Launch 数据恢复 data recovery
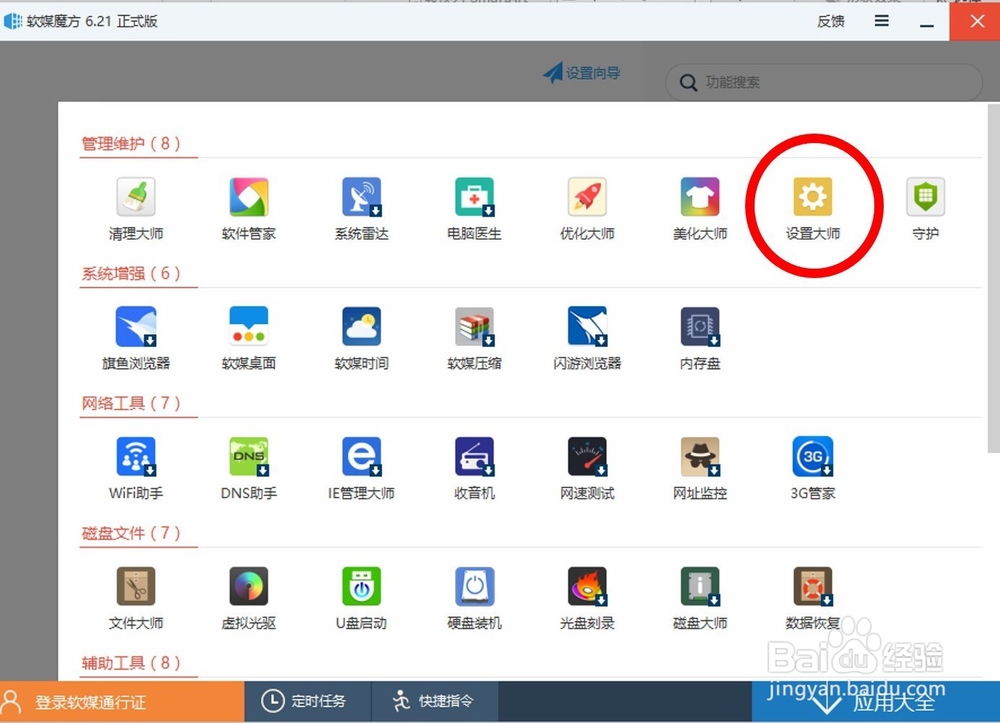 [x=813, y=587]
